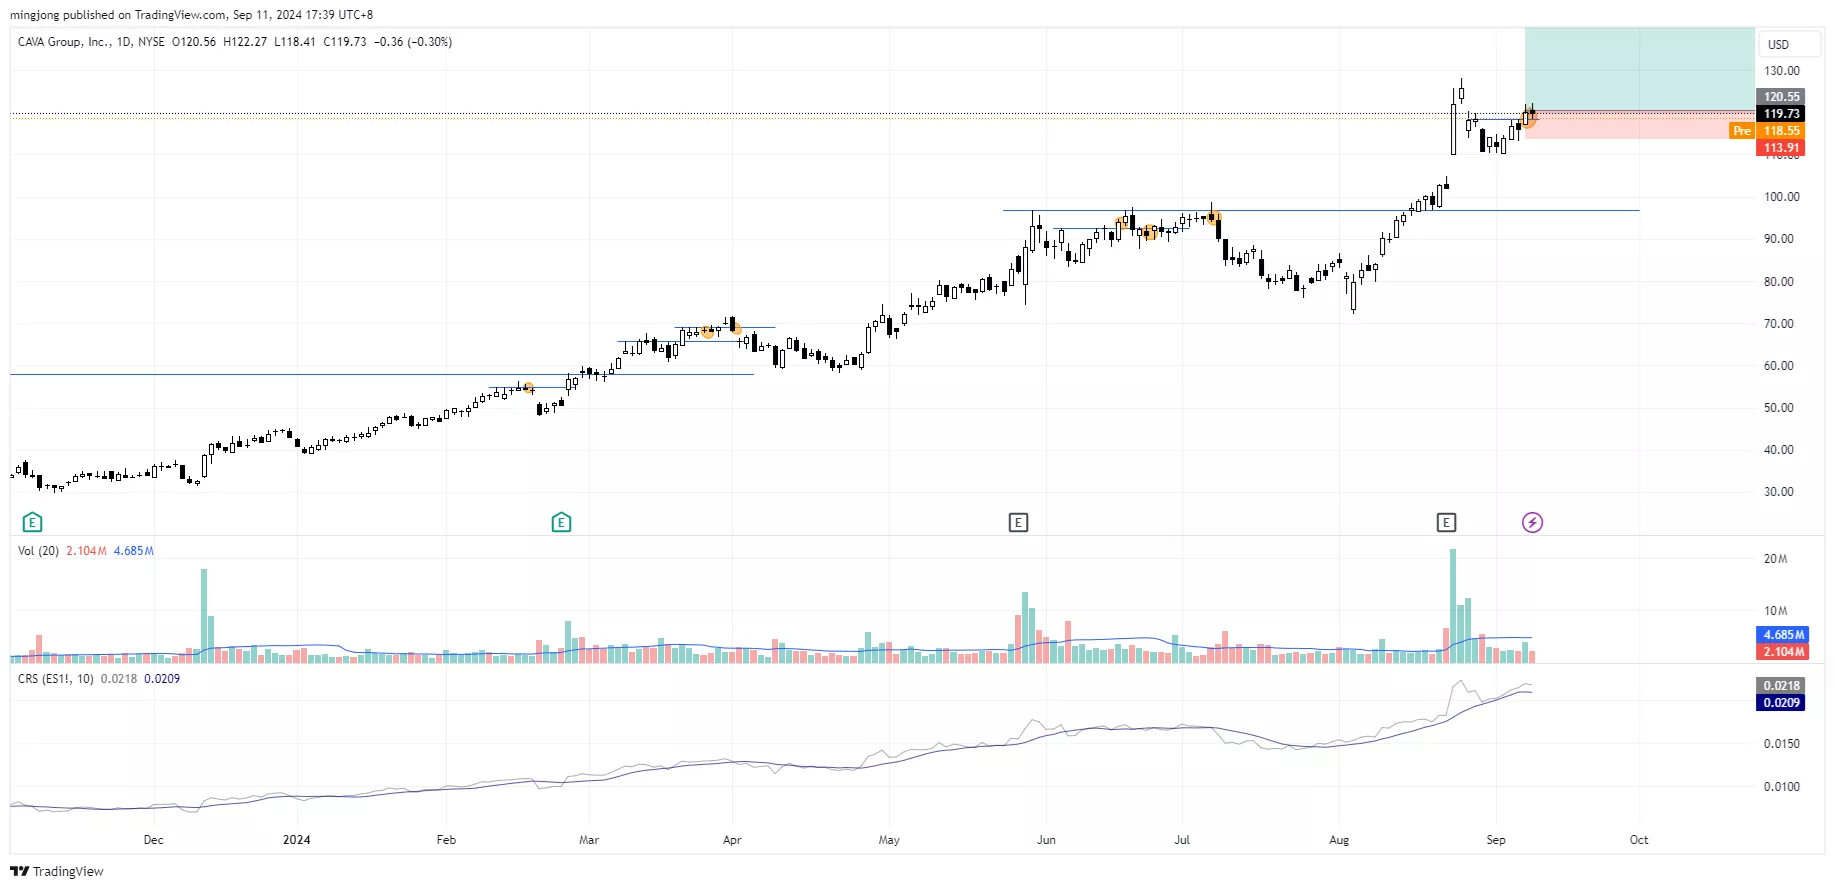This screenshot has width=1835, height=889.
Task: Click the TradingView logo
Action: 57,871
